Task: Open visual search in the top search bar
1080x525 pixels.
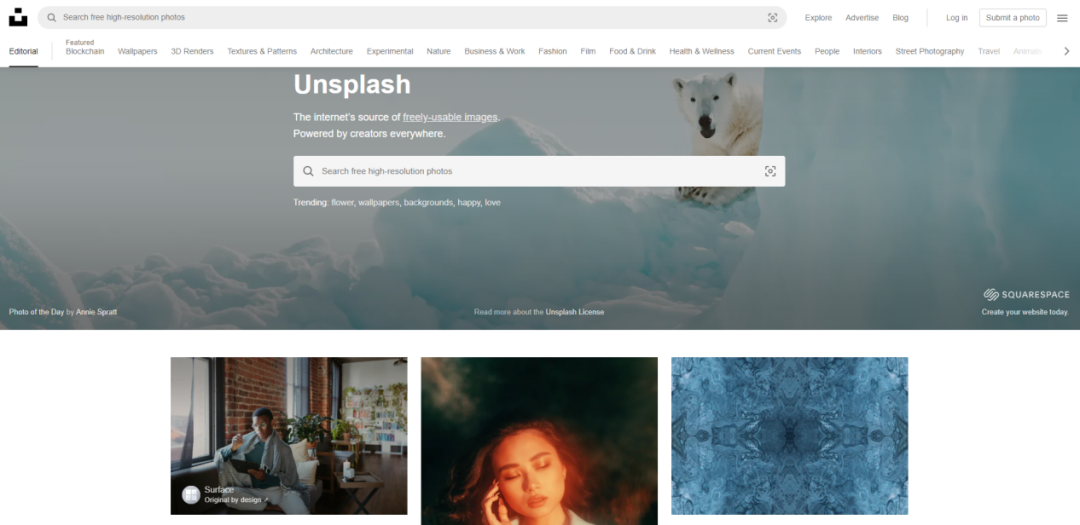Action: coord(772,18)
